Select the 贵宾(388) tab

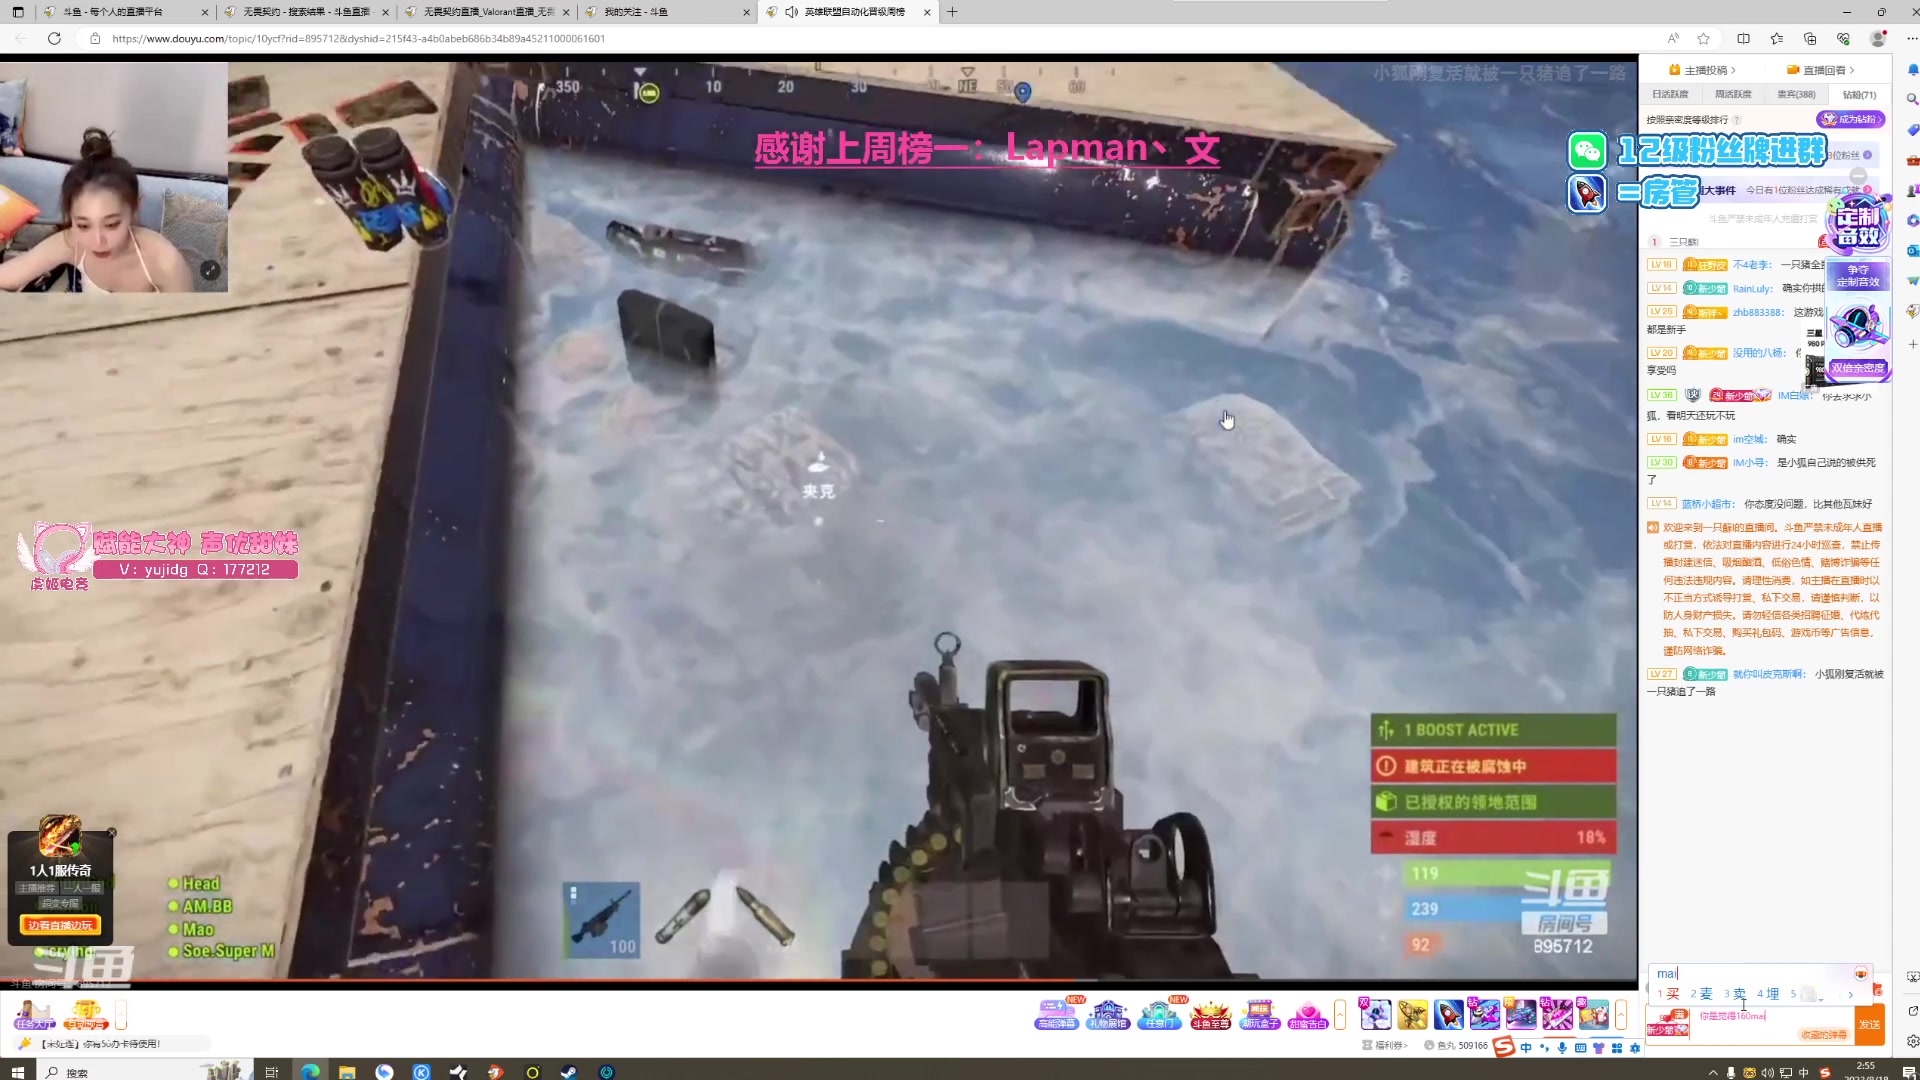(x=1796, y=94)
